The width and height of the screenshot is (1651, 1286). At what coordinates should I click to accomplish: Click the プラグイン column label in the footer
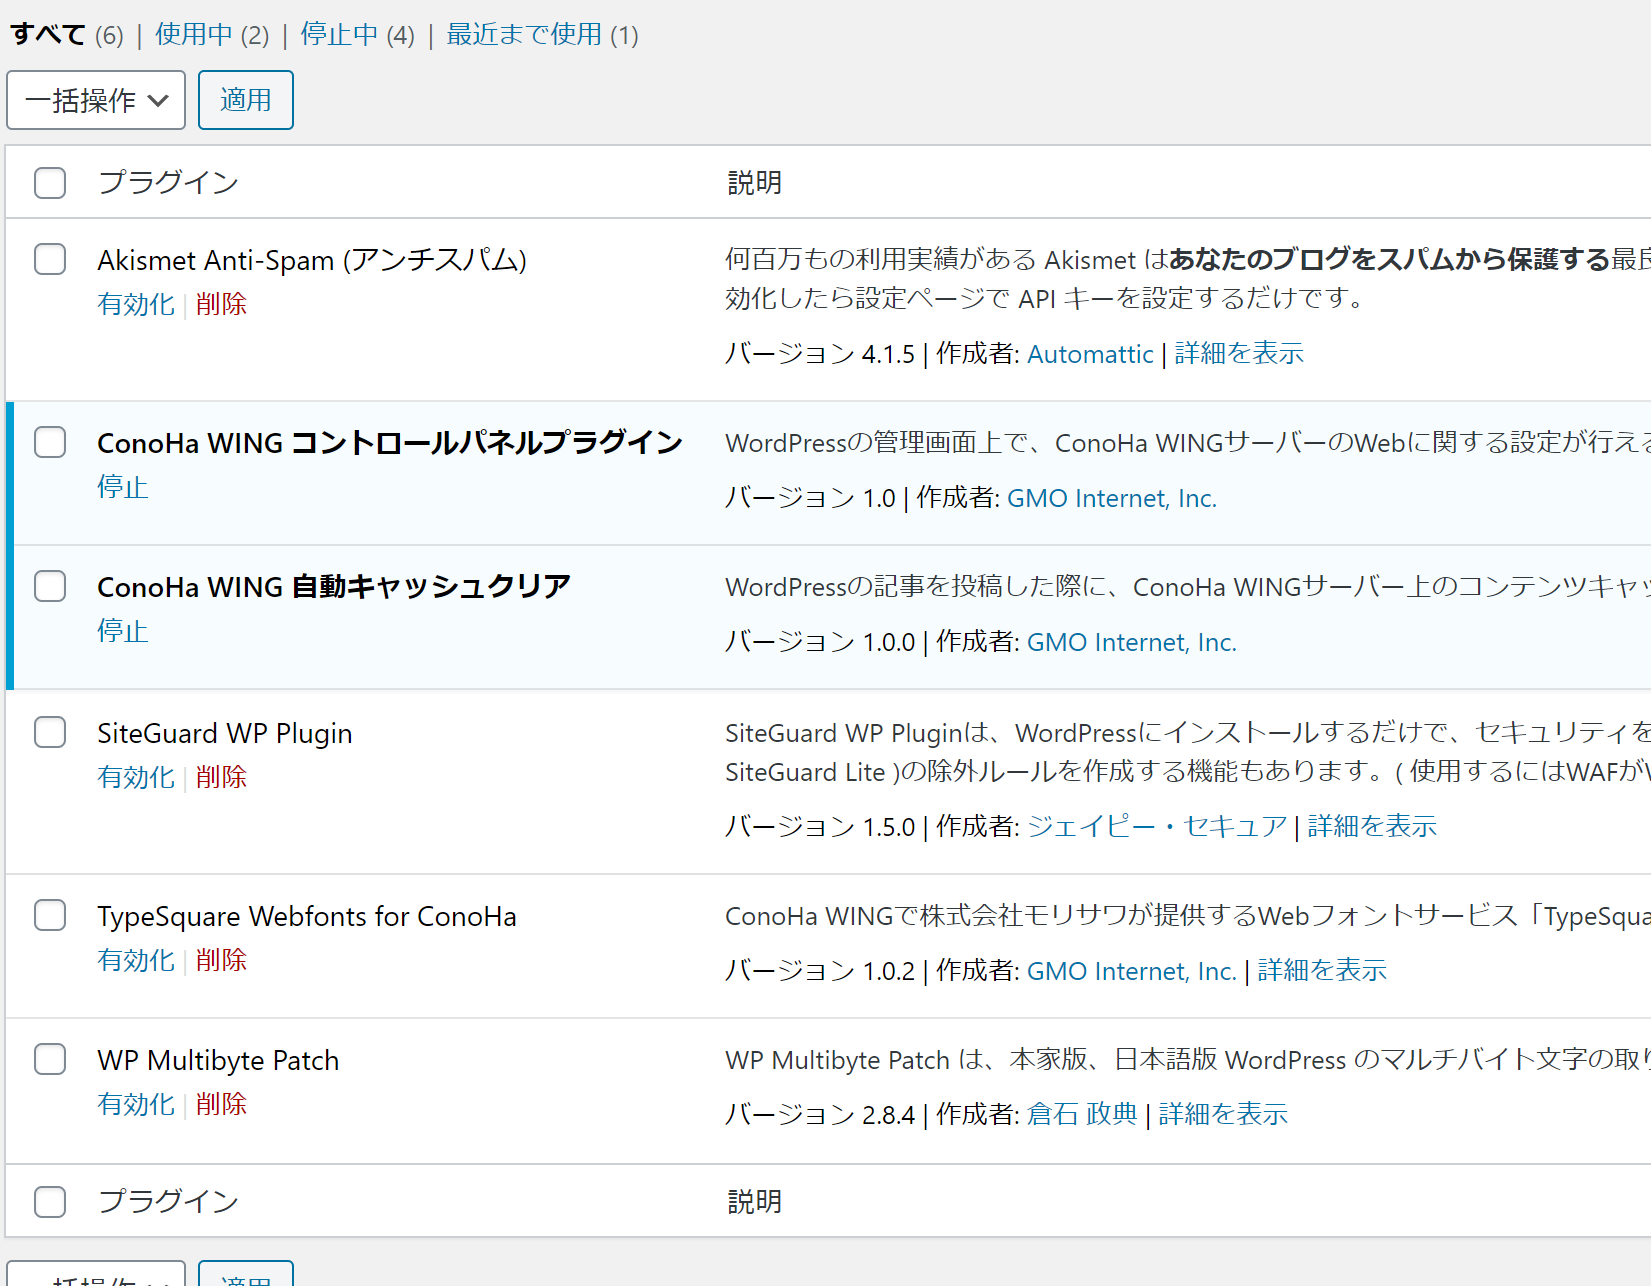tap(168, 1202)
